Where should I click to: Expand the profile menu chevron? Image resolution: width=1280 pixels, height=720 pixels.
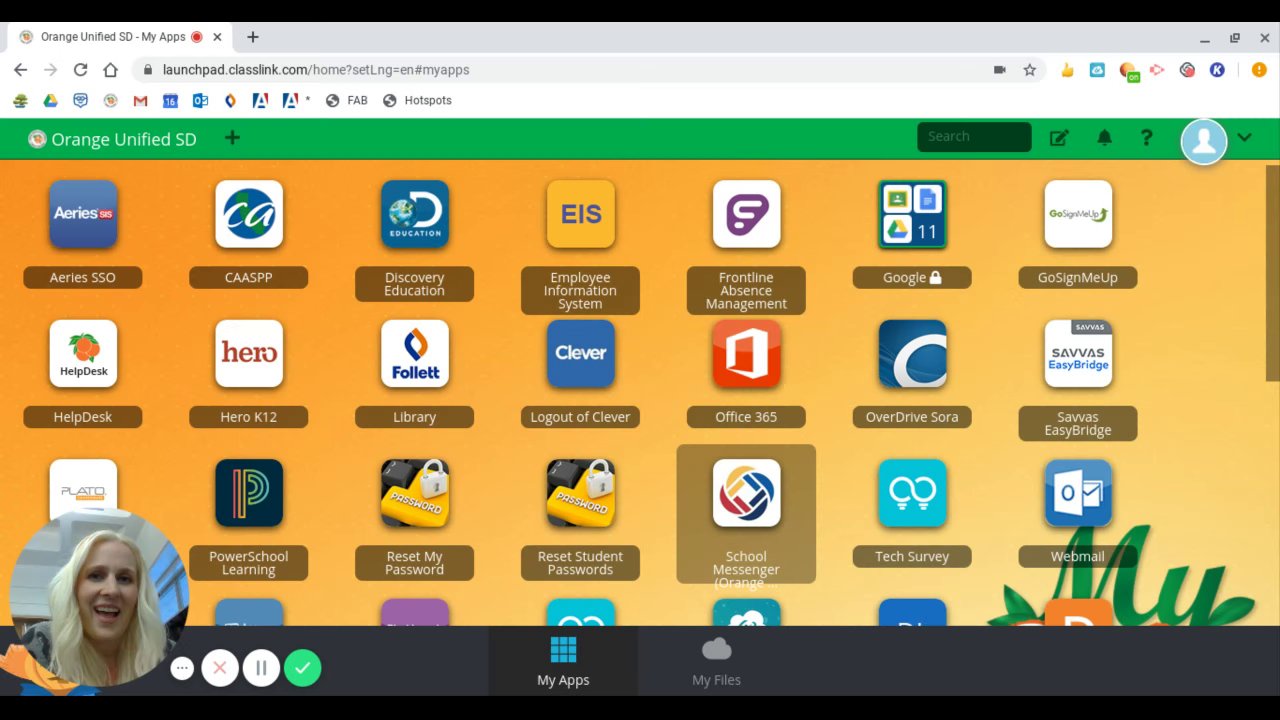[1244, 138]
